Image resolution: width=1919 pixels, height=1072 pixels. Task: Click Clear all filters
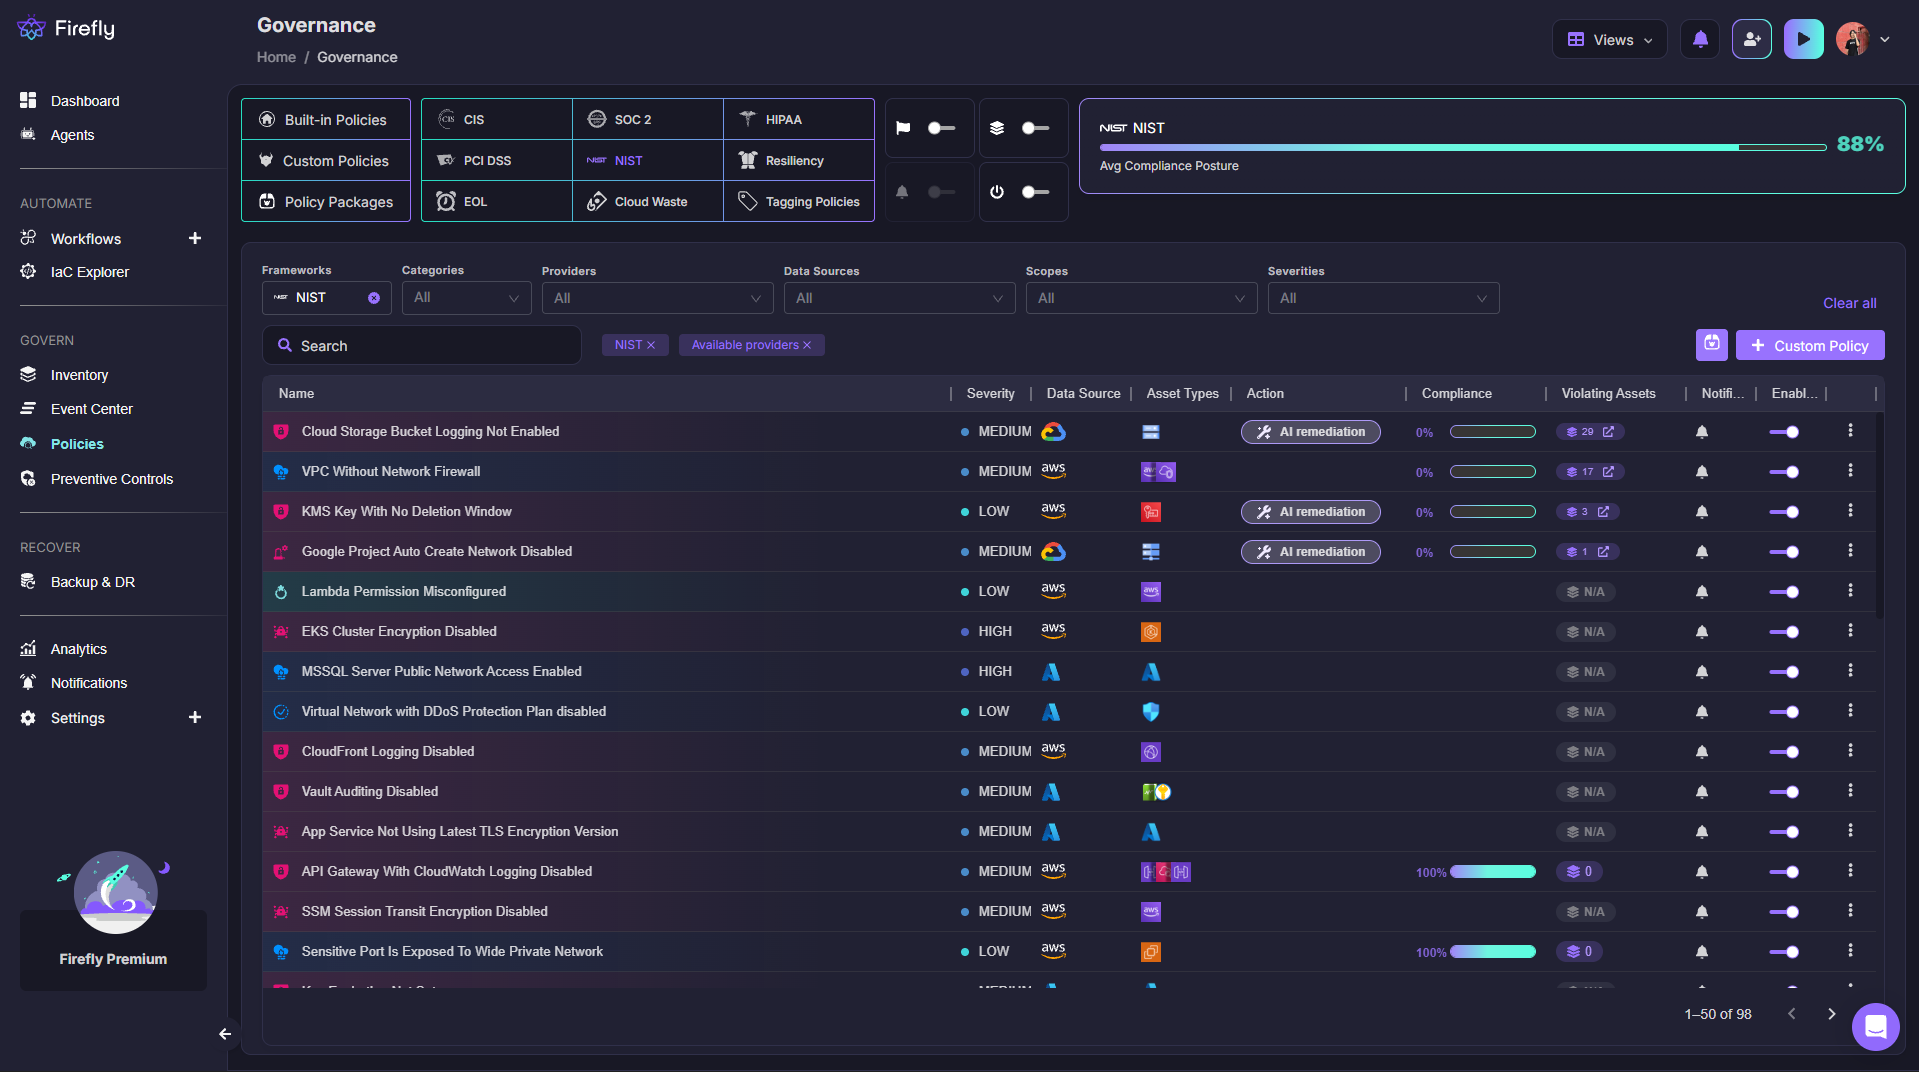pos(1849,303)
